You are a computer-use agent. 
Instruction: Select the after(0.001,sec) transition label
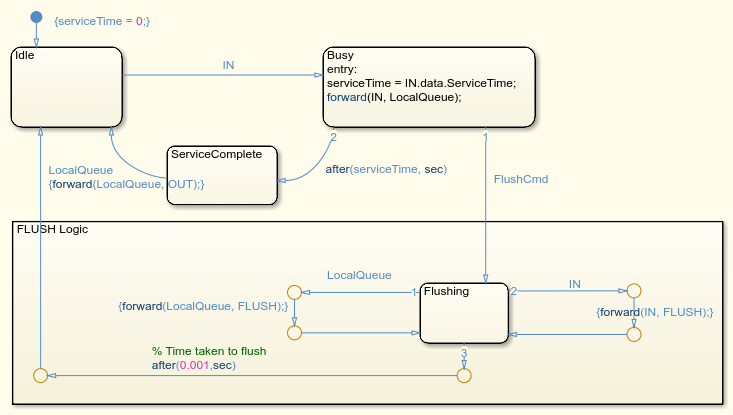(194, 365)
